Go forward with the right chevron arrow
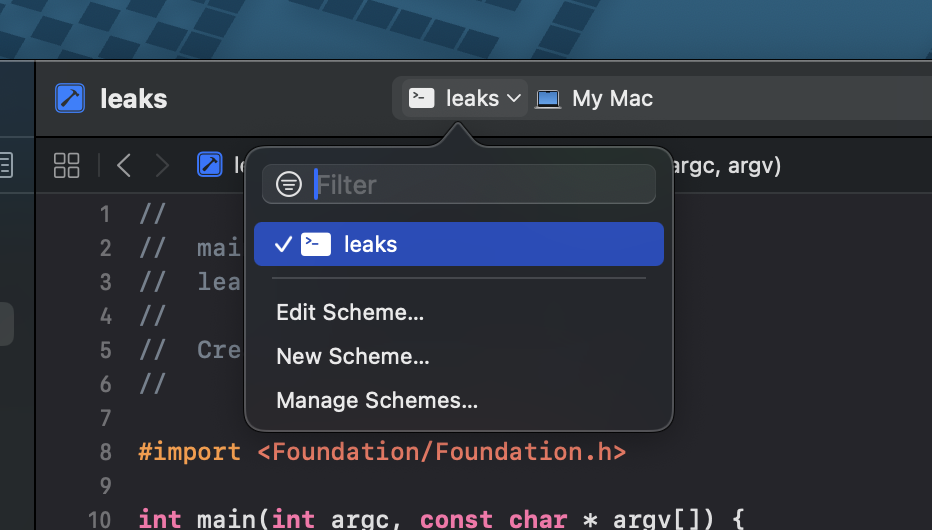This screenshot has height=530, width=932. tap(162, 165)
